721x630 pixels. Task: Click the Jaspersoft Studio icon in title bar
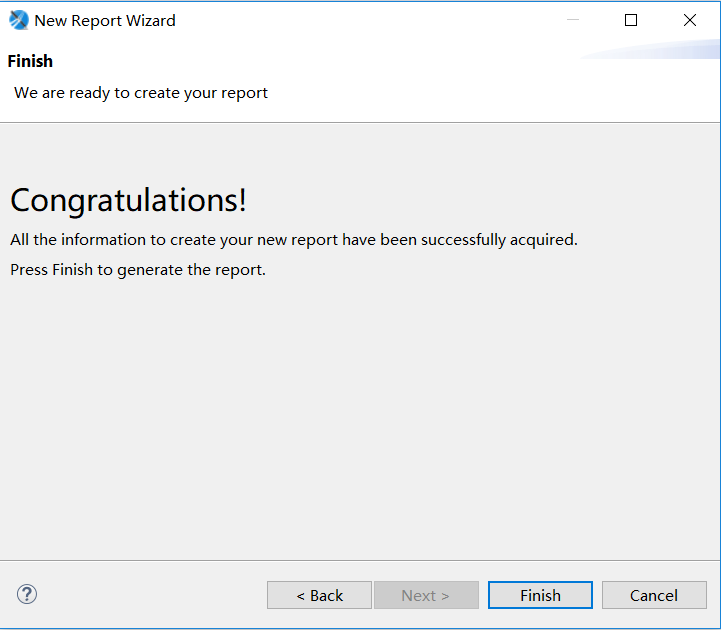pyautogui.click(x=19, y=20)
